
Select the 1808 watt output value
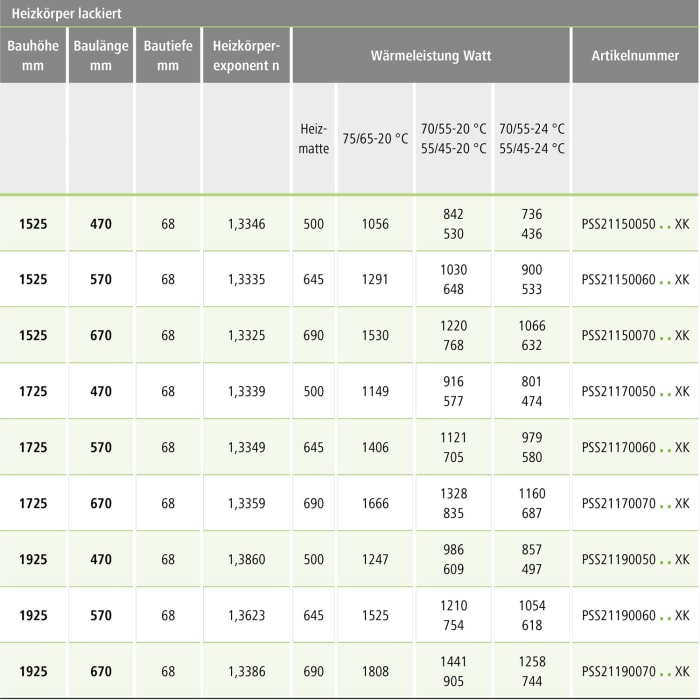pyautogui.click(x=375, y=671)
